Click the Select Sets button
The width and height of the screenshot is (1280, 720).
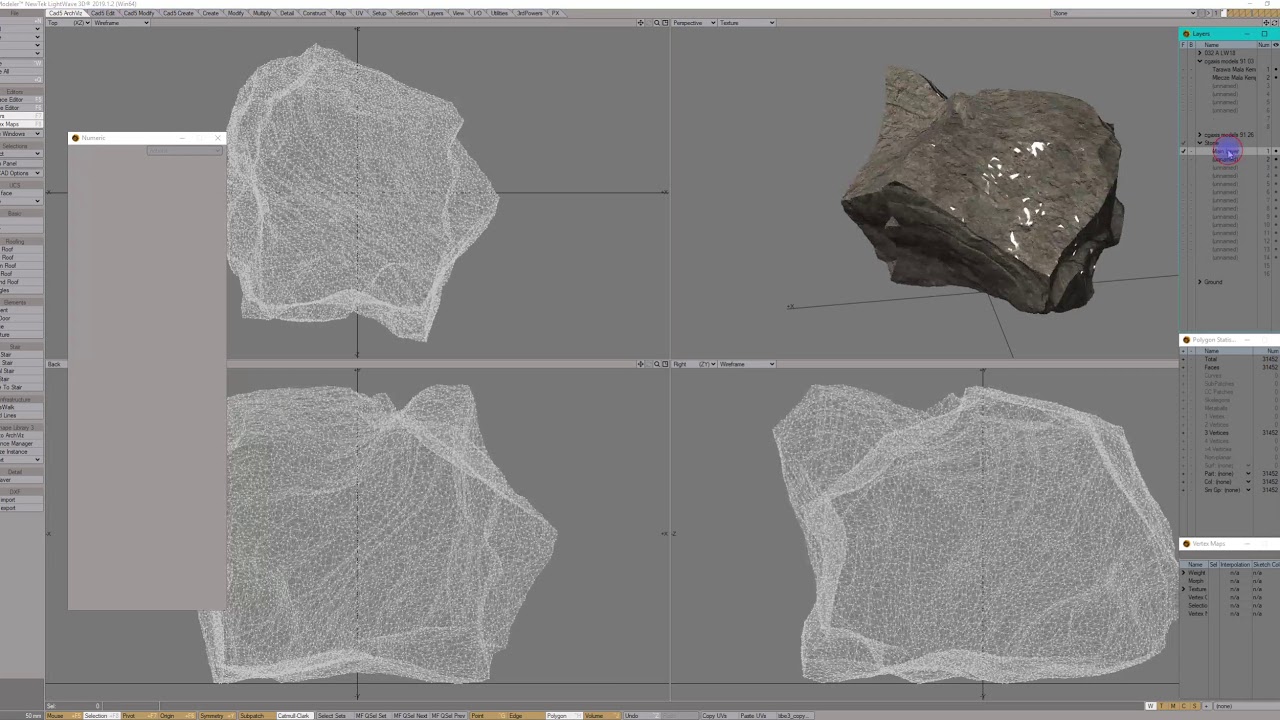tap(332, 716)
